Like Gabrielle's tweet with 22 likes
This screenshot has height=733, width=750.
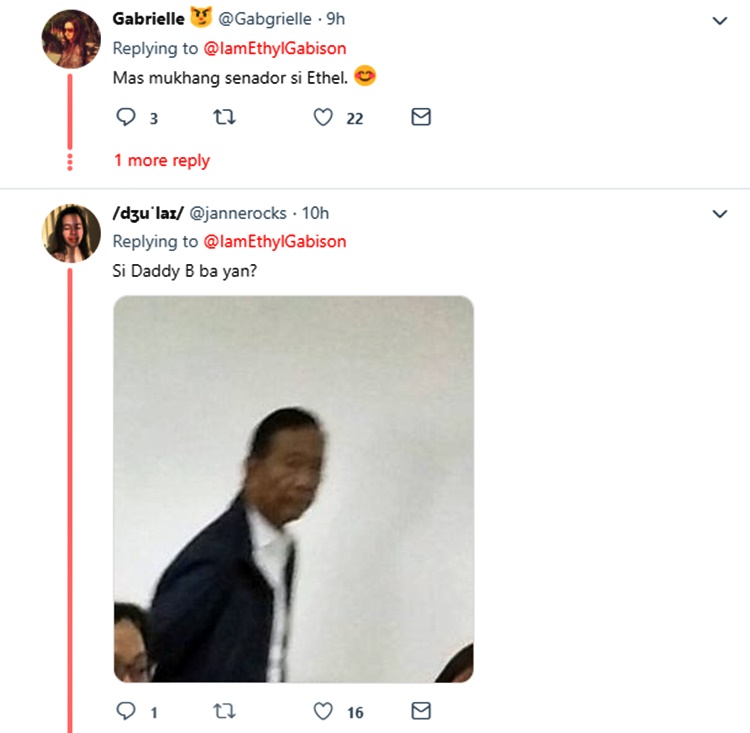pyautogui.click(x=323, y=118)
